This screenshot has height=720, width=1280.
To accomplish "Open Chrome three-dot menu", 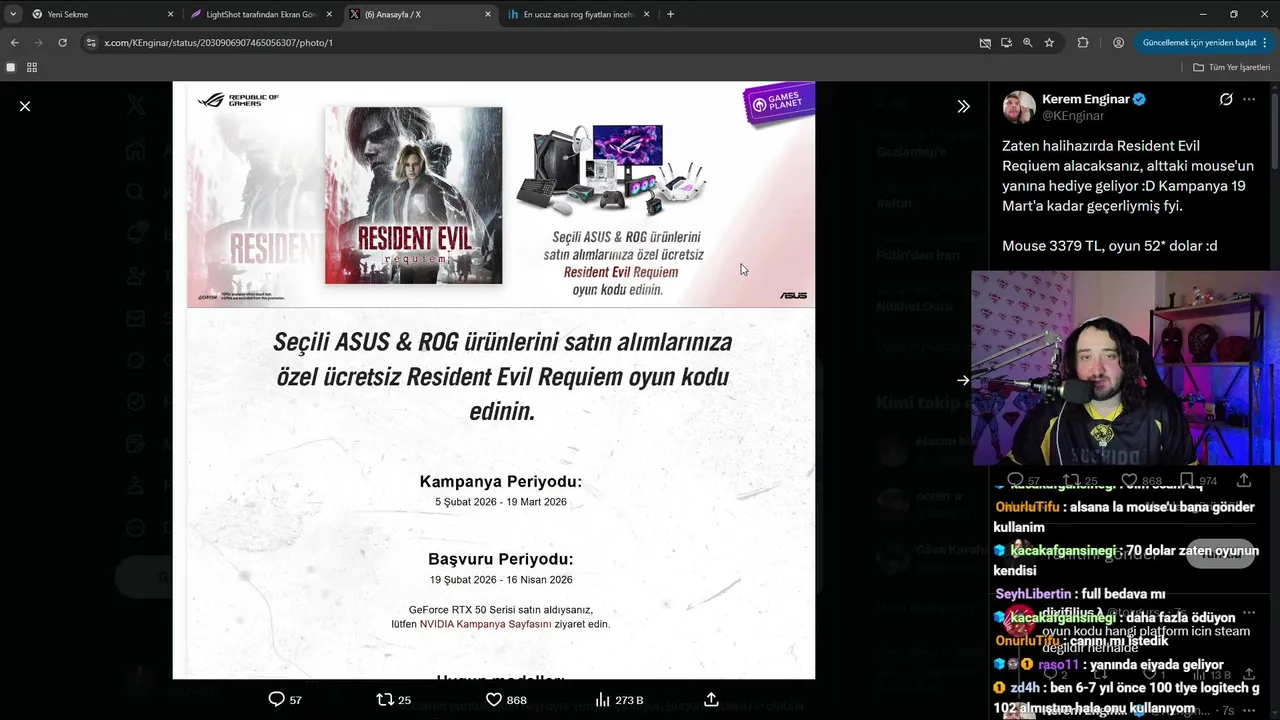I will [1266, 43].
